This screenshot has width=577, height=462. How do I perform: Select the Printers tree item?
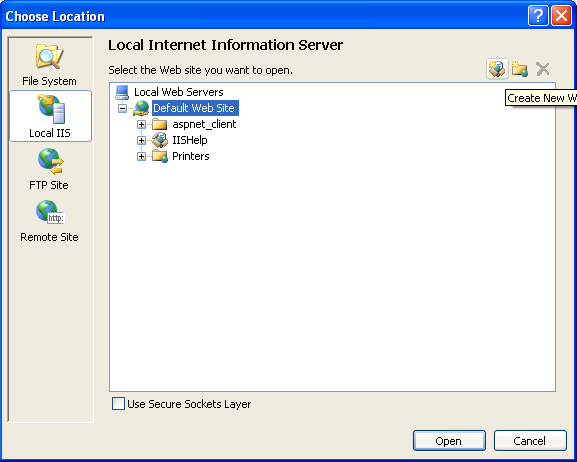[191, 156]
